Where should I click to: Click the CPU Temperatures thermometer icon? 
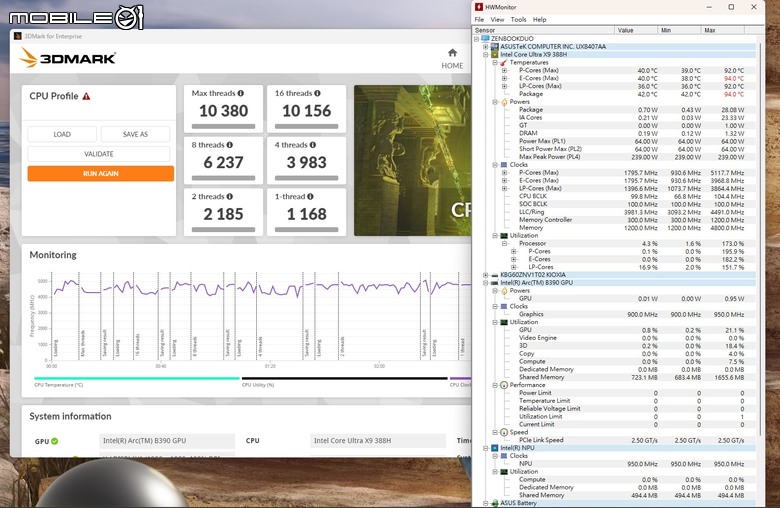pyautogui.click(x=503, y=63)
